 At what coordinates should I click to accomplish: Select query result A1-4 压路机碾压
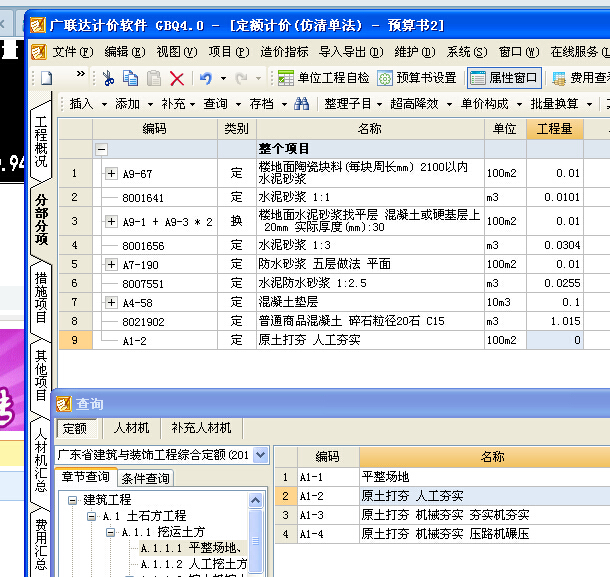click(x=442, y=534)
